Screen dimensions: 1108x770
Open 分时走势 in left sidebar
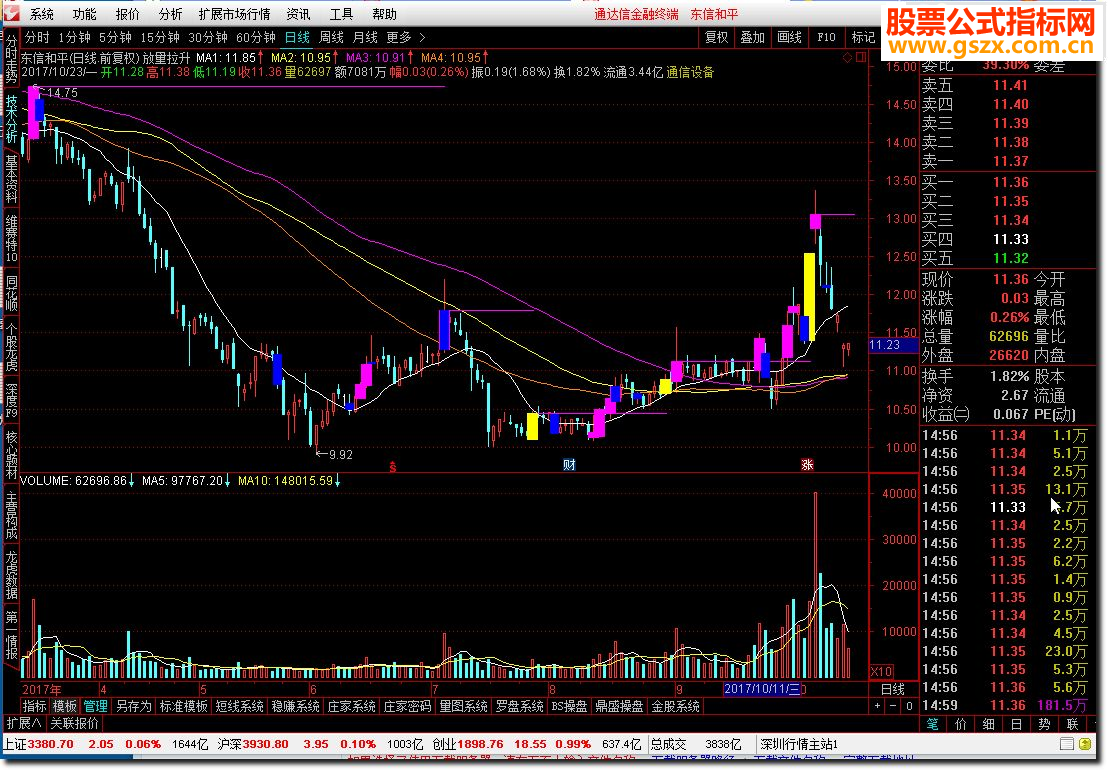click(11, 60)
